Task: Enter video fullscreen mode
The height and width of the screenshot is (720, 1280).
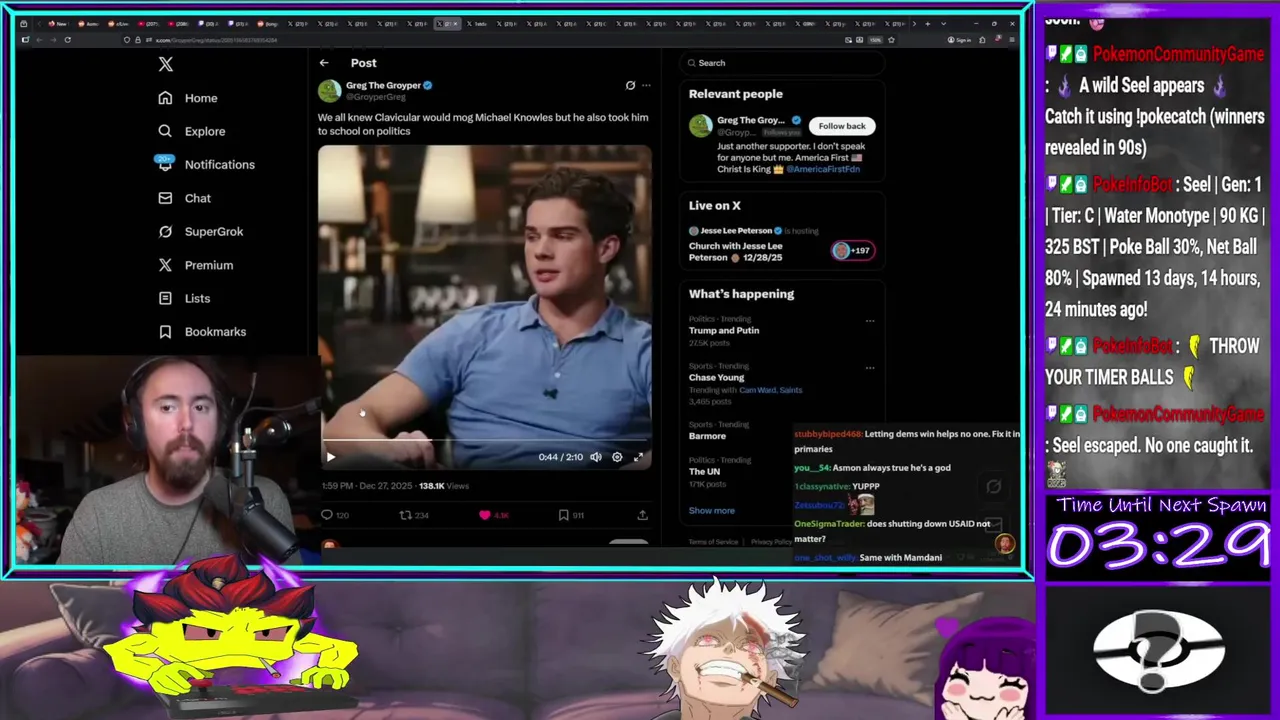Action: [x=638, y=457]
